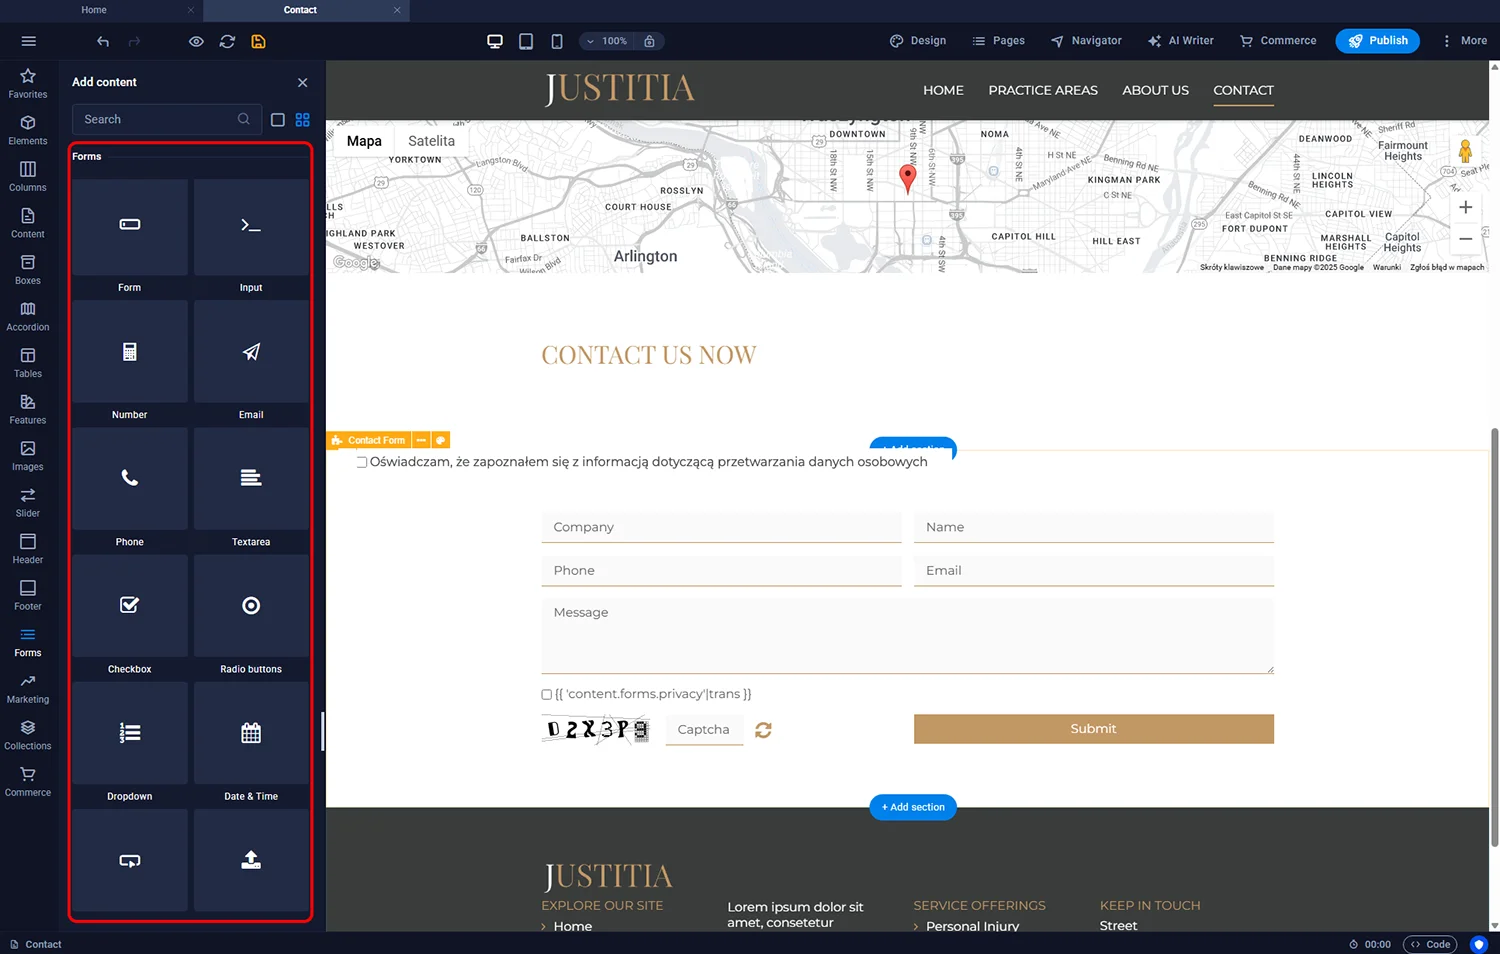The width and height of the screenshot is (1500, 954).
Task: Open the Pages menu
Action: coord(998,41)
